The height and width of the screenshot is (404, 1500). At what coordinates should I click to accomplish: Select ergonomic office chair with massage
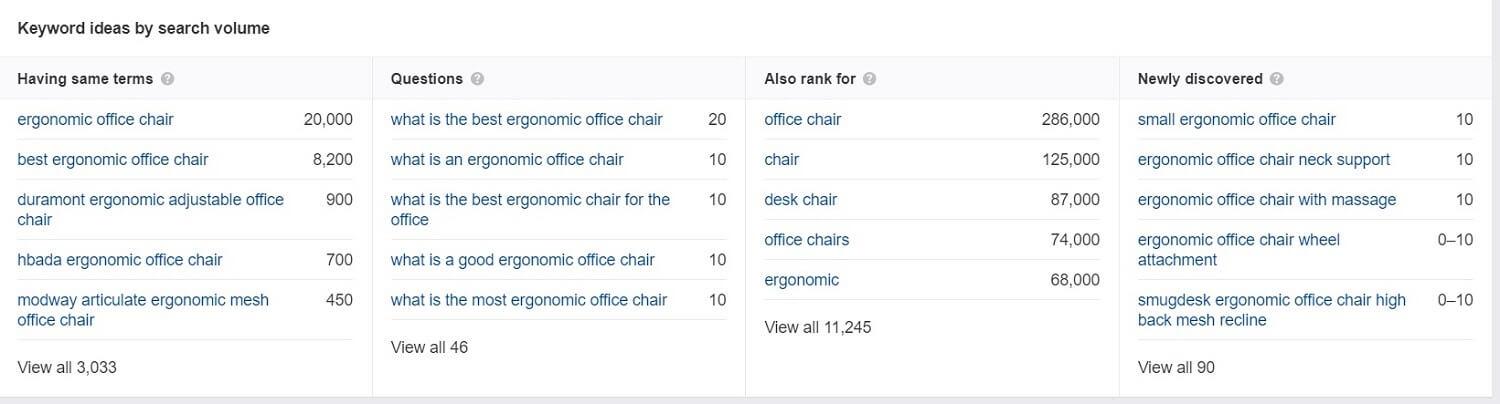pyautogui.click(x=1267, y=199)
